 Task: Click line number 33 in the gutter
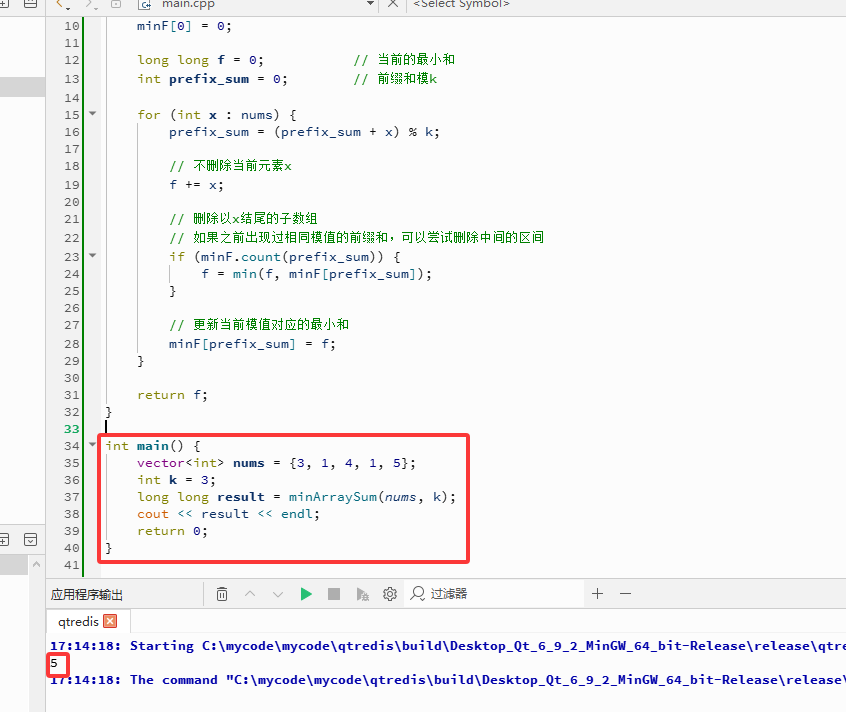click(x=71, y=429)
